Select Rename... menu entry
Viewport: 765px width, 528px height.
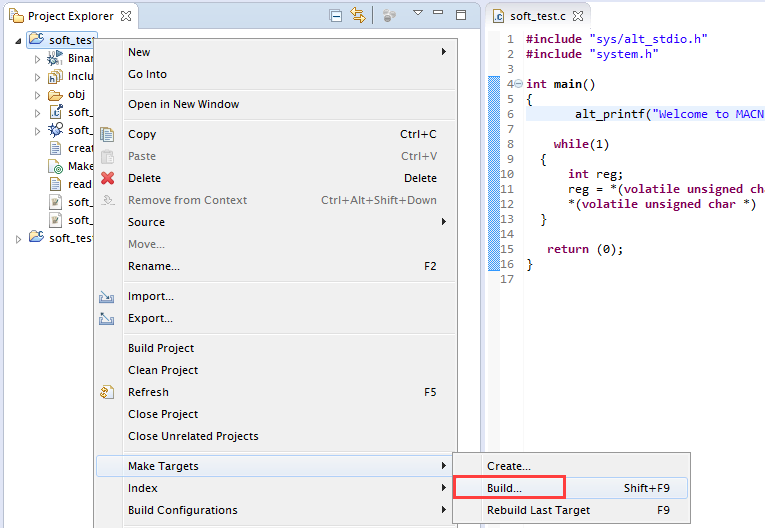coord(276,266)
